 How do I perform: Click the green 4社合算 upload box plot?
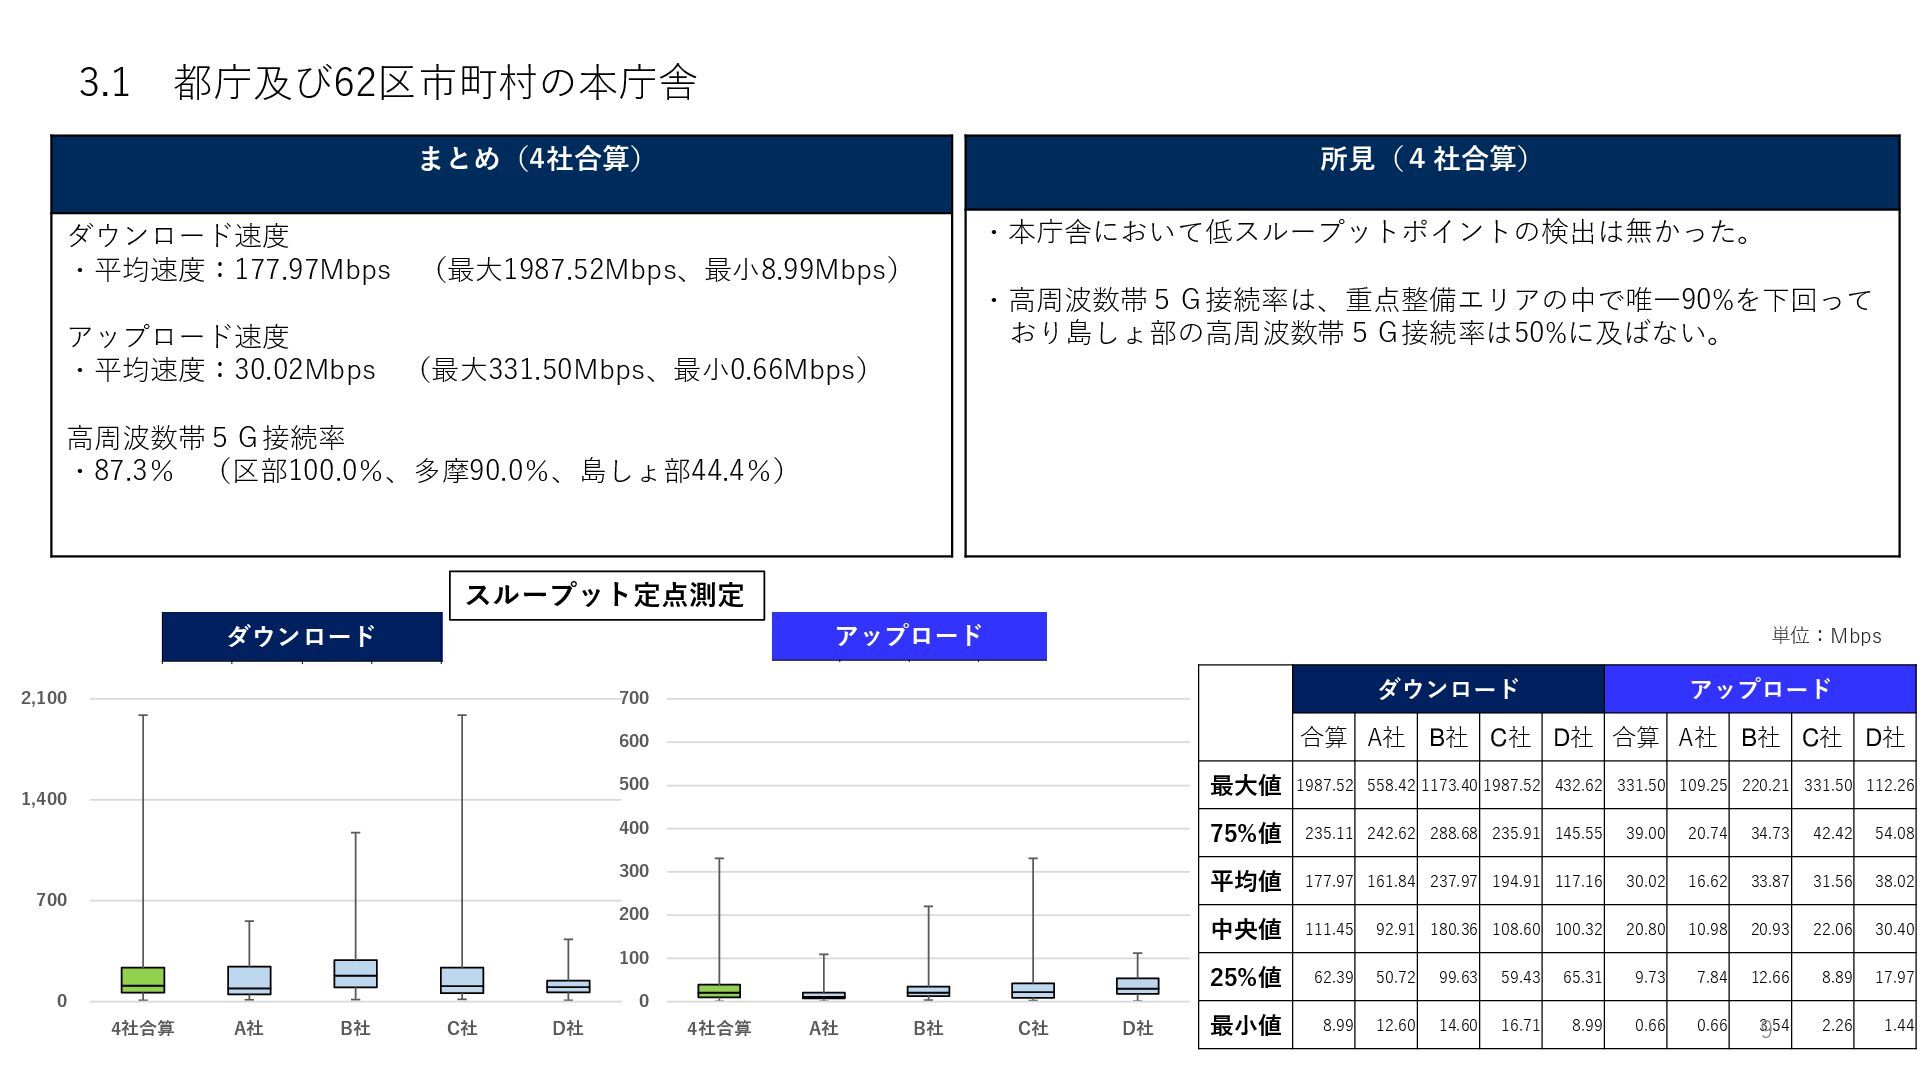(x=719, y=991)
